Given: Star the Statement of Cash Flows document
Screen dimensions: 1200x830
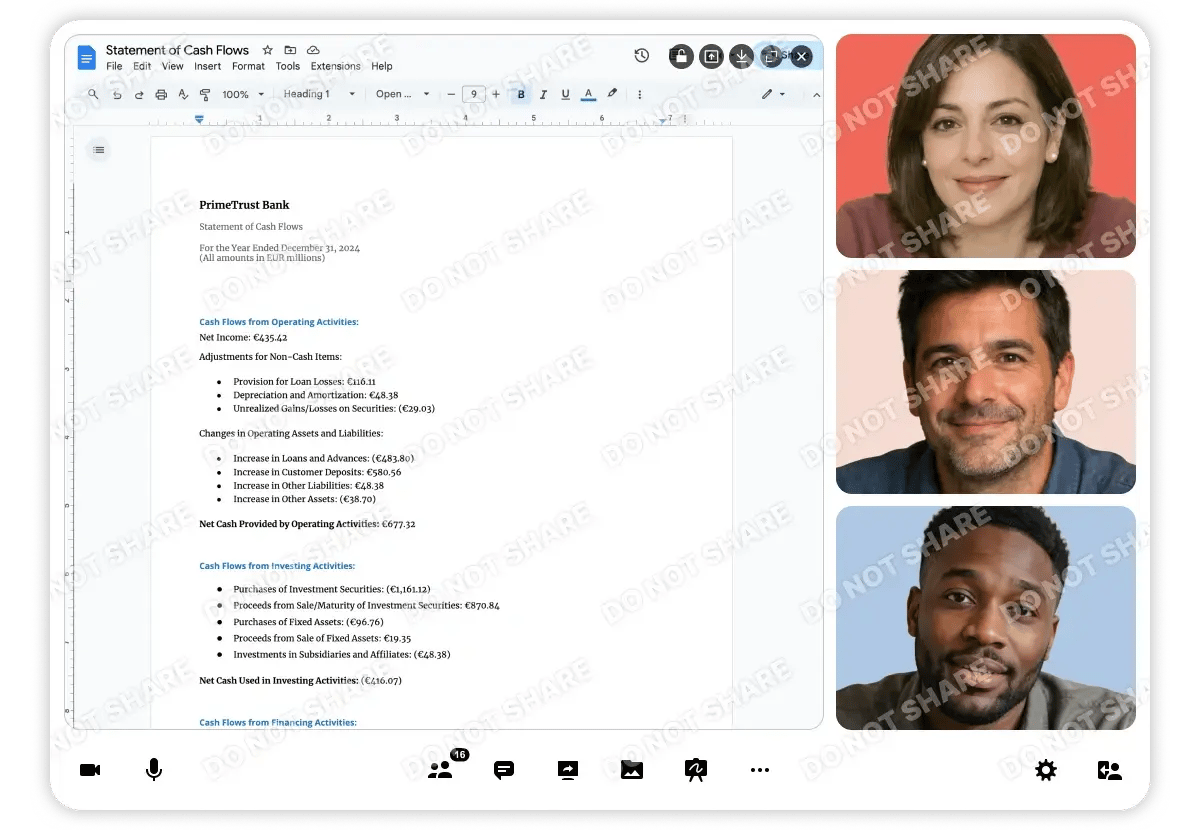Looking at the screenshot, I should tap(267, 50).
